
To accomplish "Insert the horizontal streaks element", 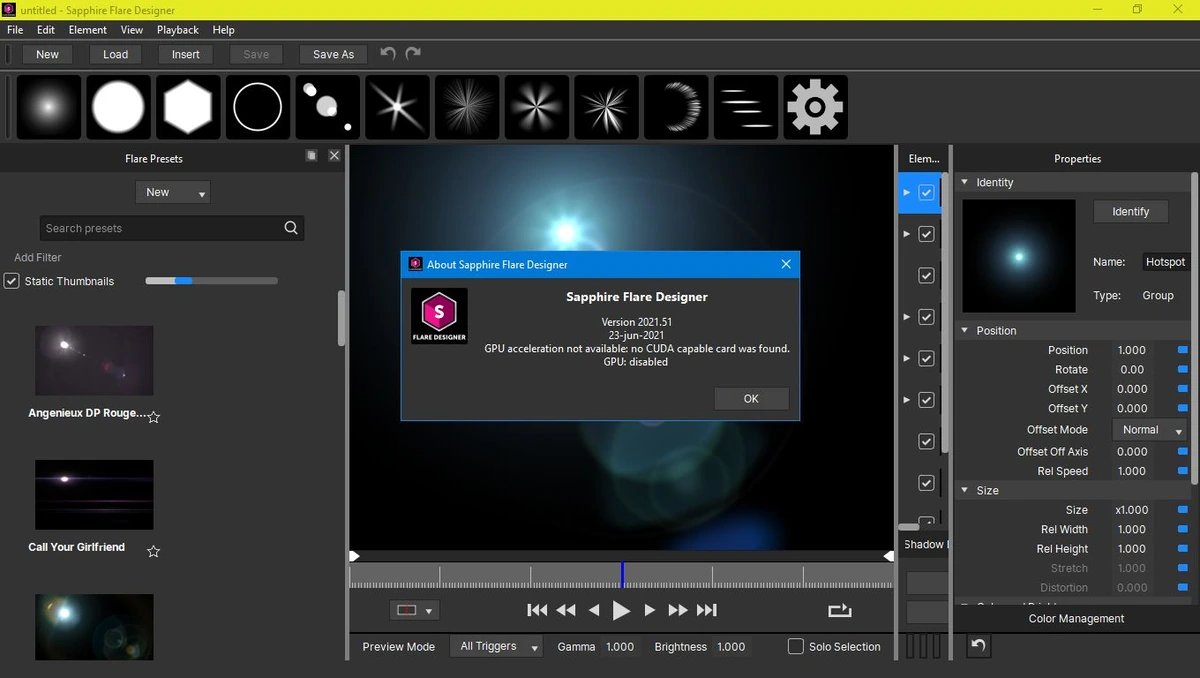I will click(x=746, y=107).
